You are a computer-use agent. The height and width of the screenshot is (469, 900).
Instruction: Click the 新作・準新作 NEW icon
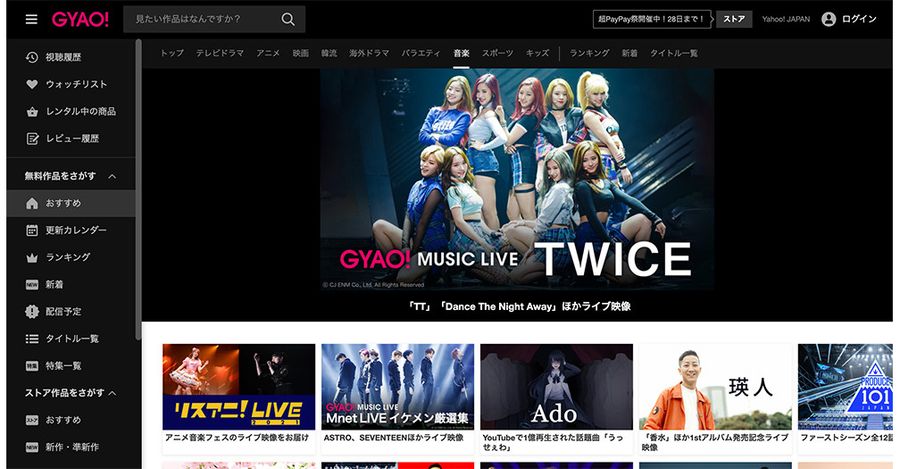point(32,447)
